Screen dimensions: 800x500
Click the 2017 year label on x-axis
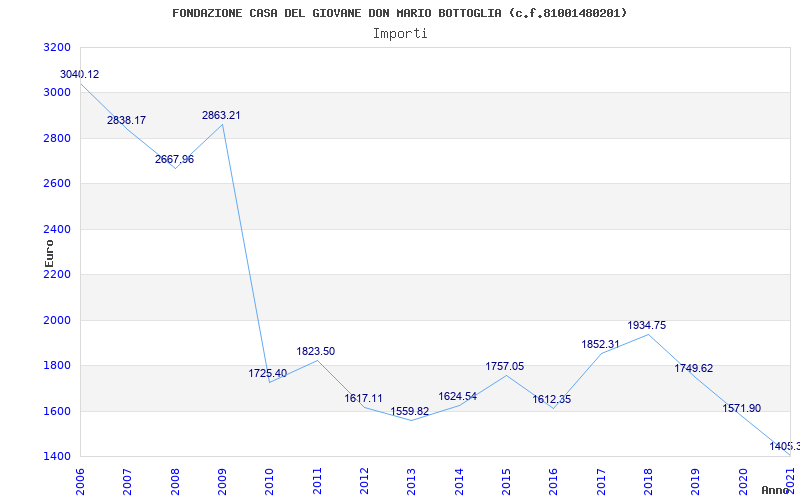(601, 482)
